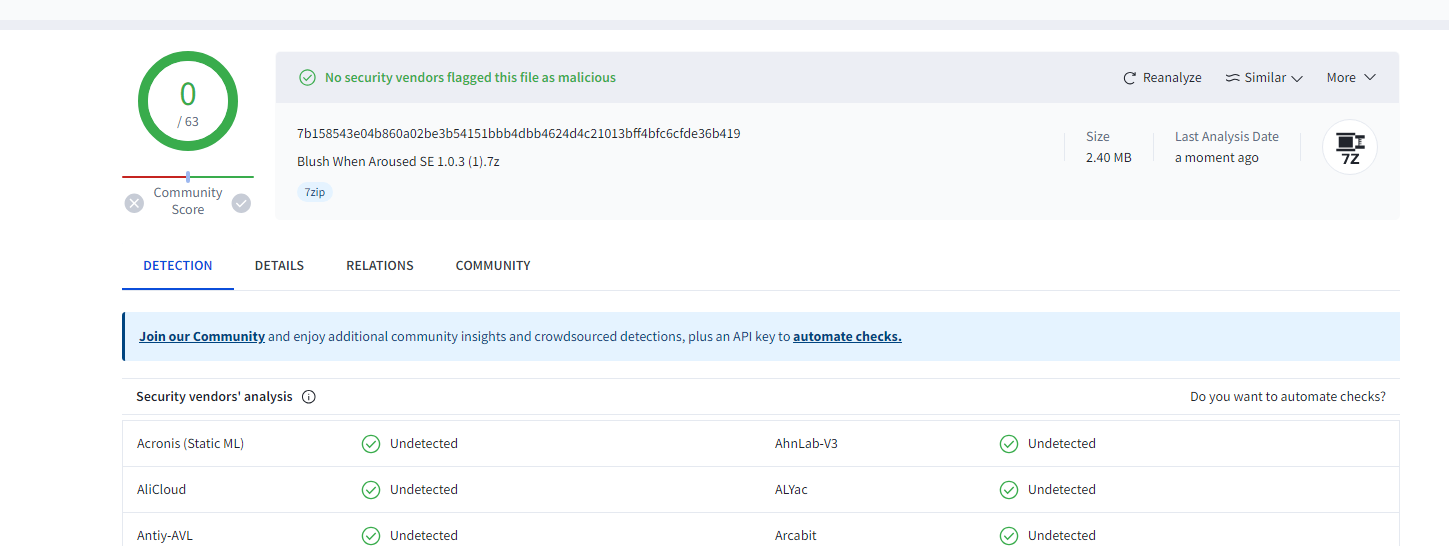This screenshot has width=1449, height=546.
Task: Click the Undetected check icon for Arcabit
Action: (1009, 536)
